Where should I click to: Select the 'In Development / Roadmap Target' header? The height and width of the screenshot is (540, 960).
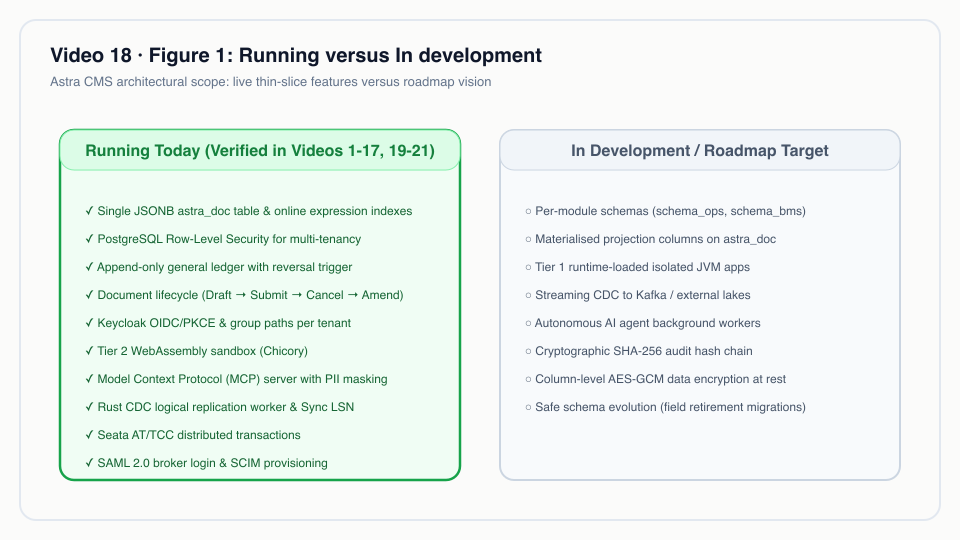click(x=699, y=151)
